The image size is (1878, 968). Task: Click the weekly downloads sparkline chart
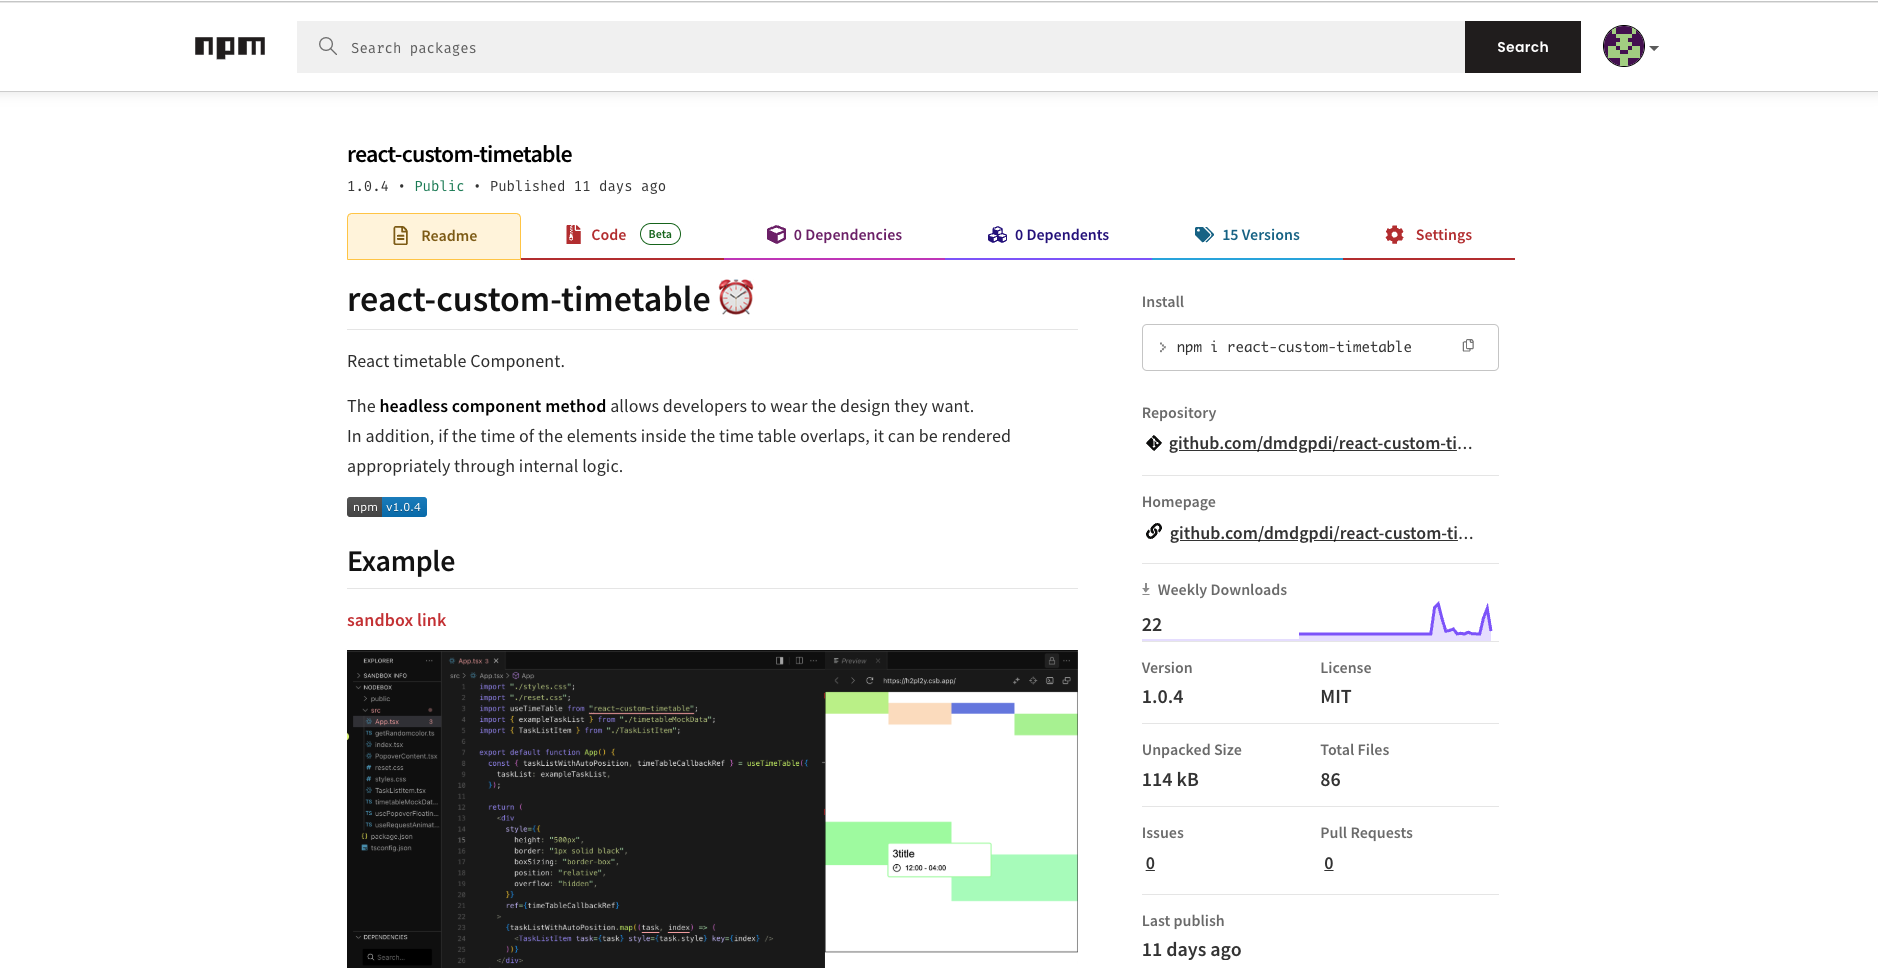(x=1395, y=620)
